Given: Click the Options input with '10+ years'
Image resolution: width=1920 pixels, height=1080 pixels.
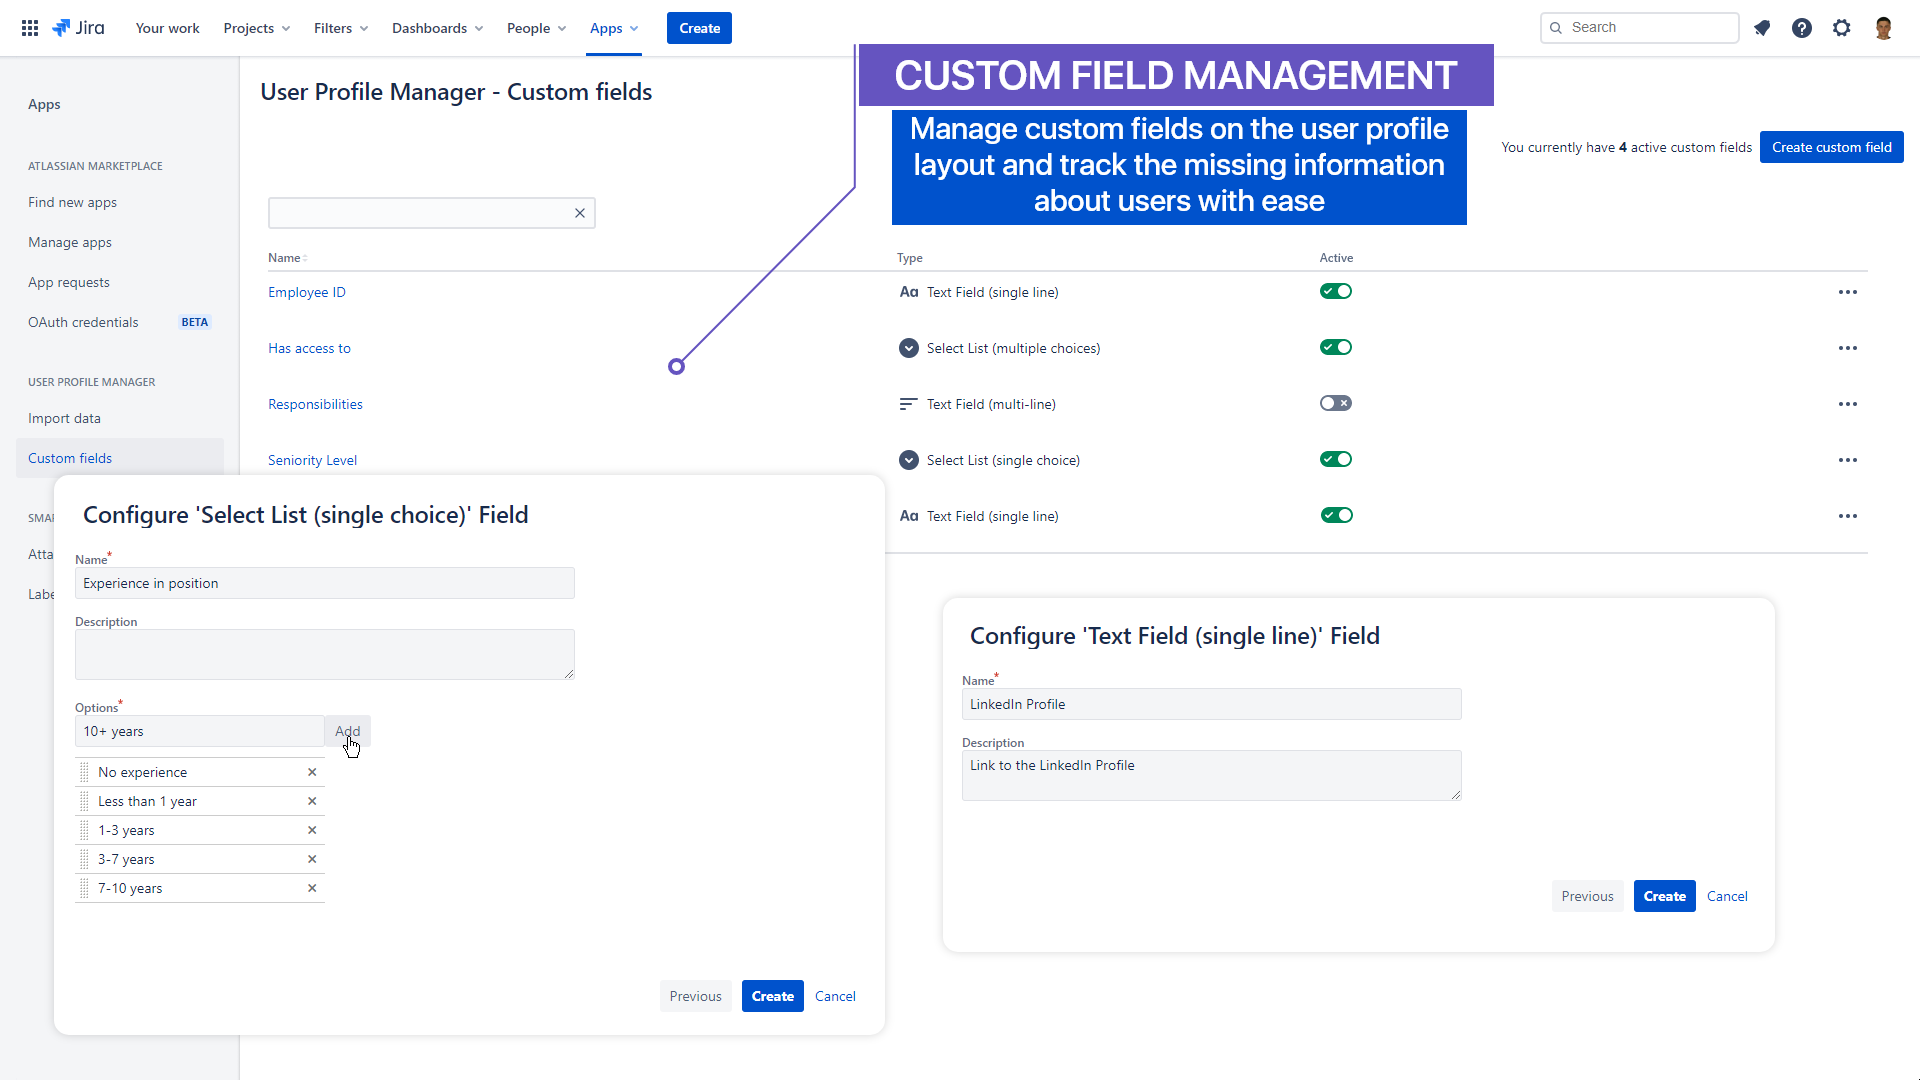Looking at the screenshot, I should click(x=200, y=731).
